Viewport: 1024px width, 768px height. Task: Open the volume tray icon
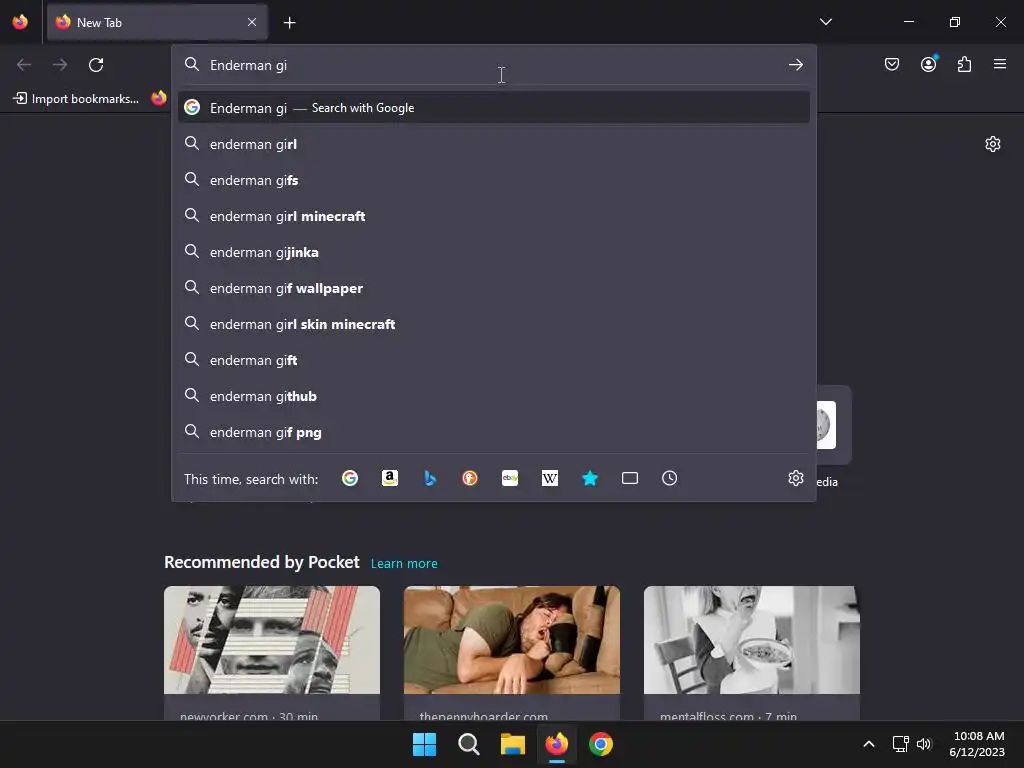pos(923,744)
